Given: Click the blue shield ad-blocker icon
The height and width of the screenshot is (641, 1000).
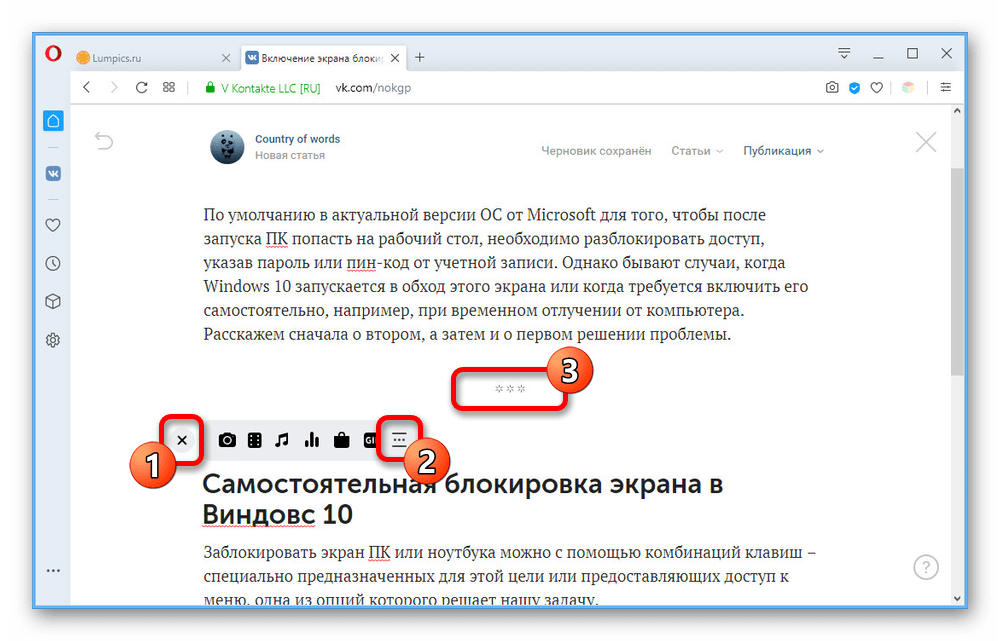Looking at the screenshot, I should coord(855,88).
